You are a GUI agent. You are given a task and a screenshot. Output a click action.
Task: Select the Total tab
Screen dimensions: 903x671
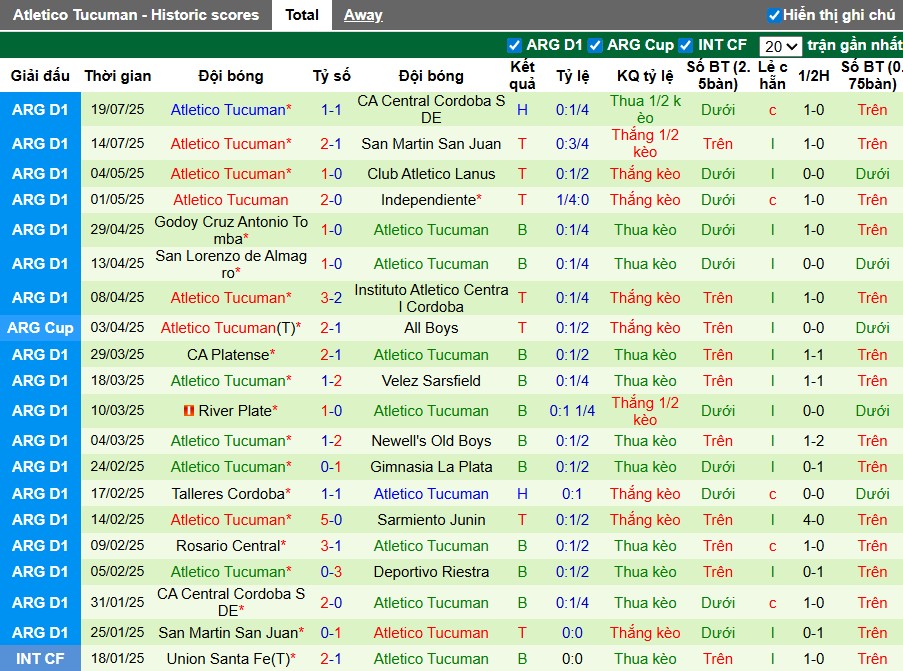point(302,15)
